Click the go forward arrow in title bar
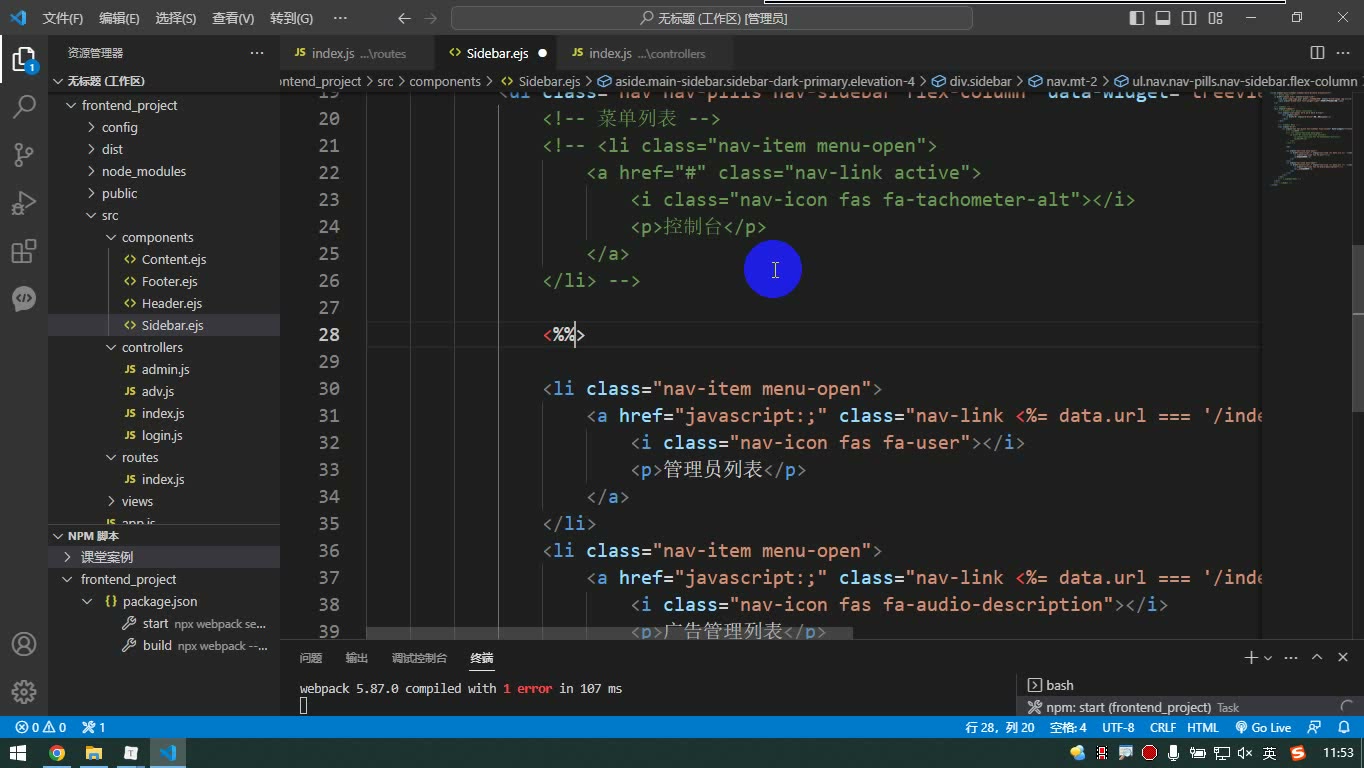The height and width of the screenshot is (768, 1364). pyautogui.click(x=431, y=18)
